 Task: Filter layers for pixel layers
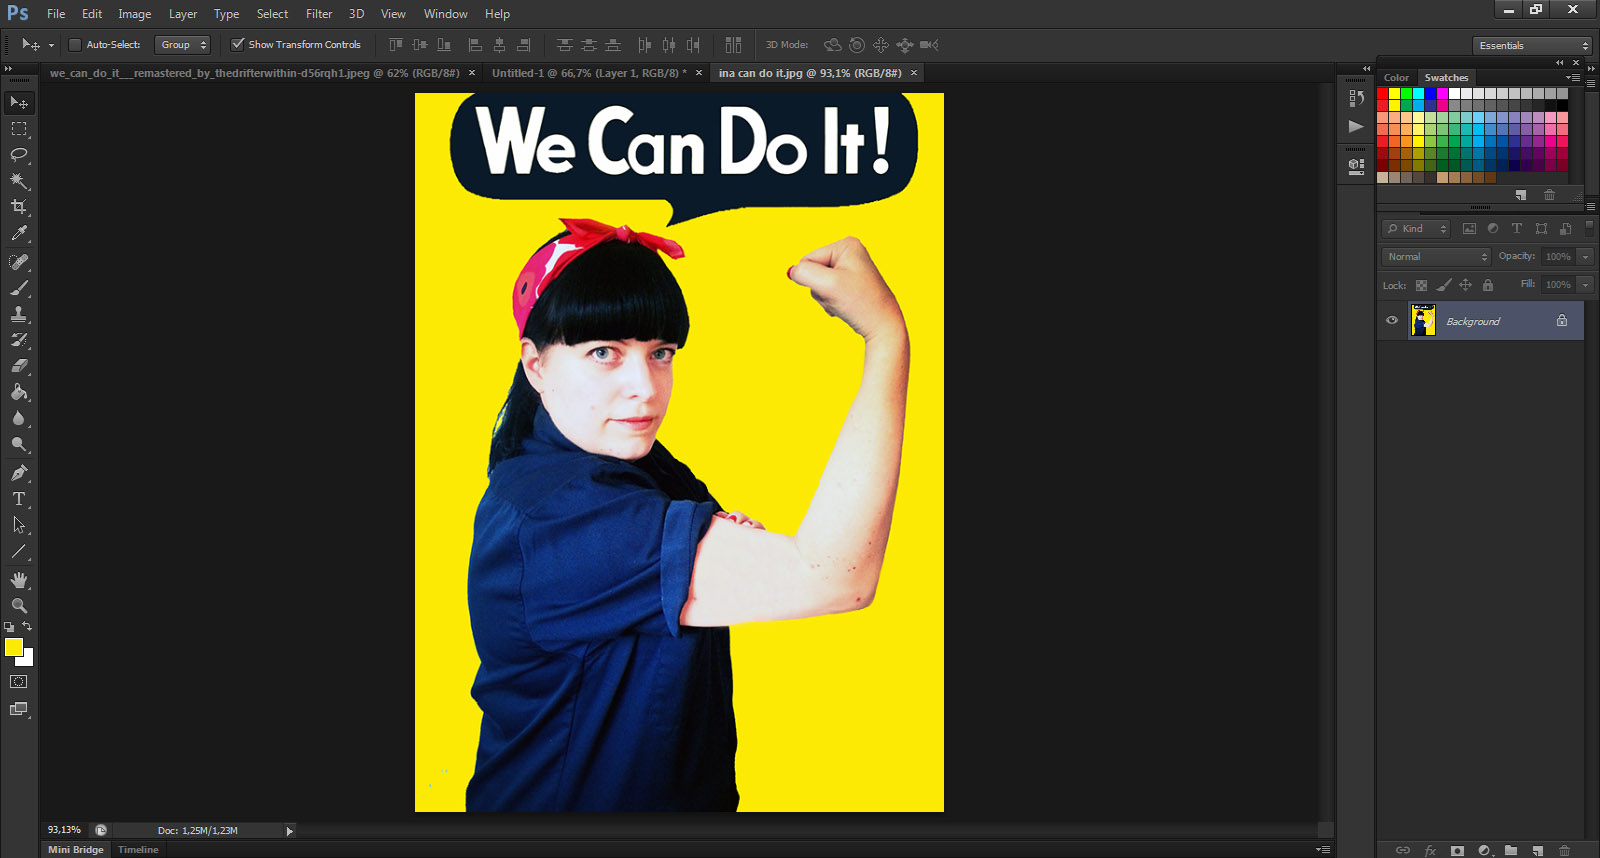click(1469, 229)
